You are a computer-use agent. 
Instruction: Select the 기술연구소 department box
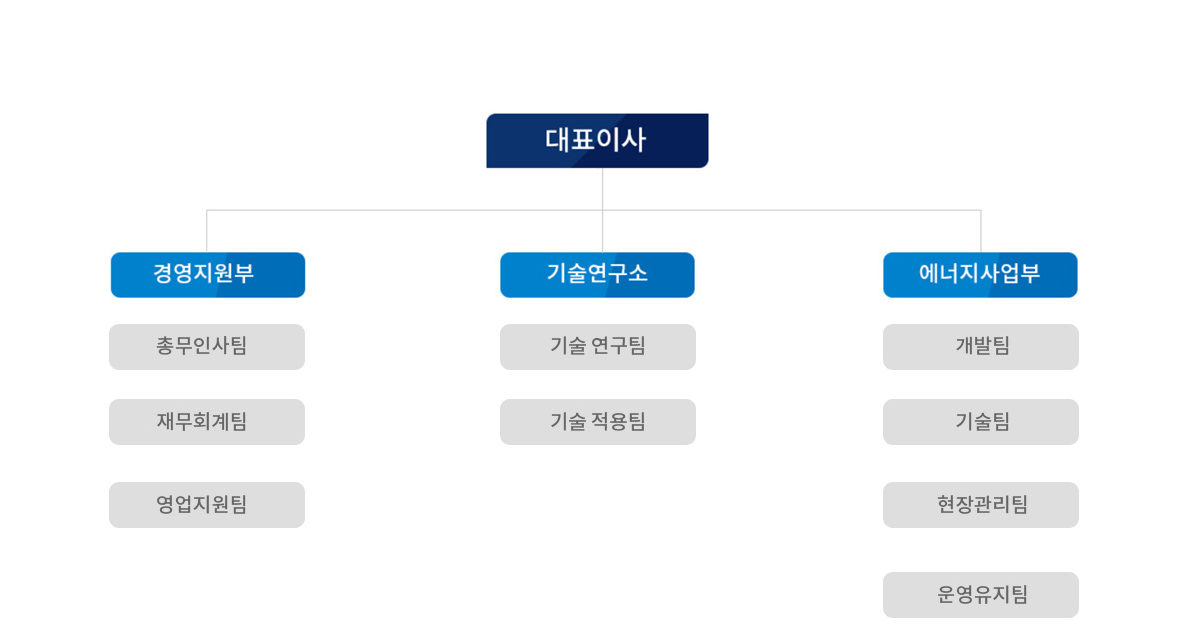pos(597,275)
